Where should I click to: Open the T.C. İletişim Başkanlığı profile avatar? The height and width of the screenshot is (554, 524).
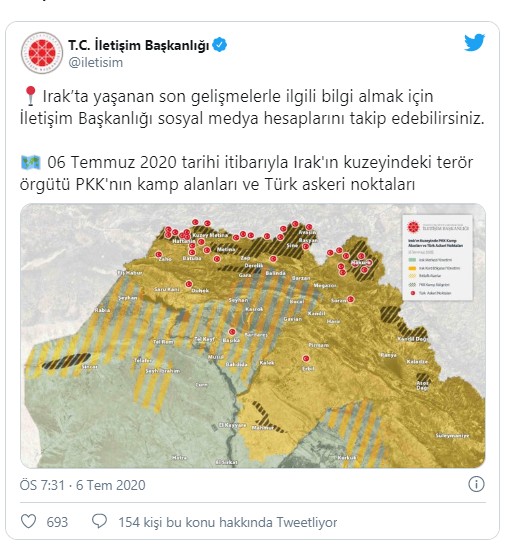click(x=42, y=53)
